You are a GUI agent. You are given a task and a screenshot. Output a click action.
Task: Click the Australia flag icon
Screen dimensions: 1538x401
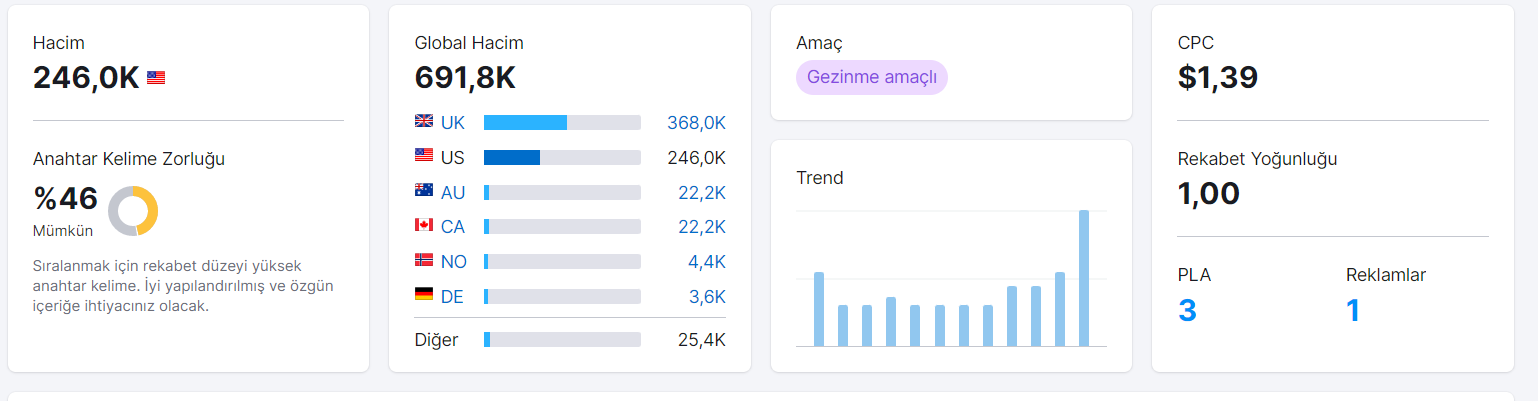click(424, 190)
